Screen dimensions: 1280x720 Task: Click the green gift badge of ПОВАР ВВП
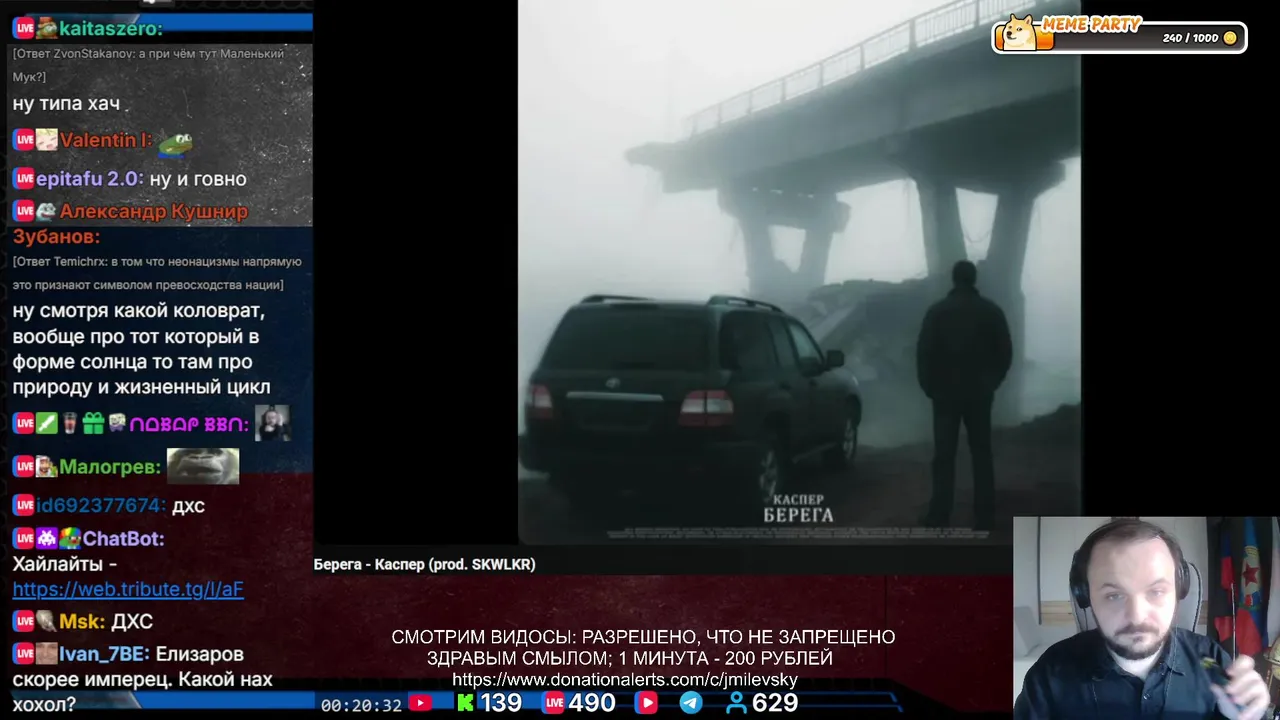coord(93,424)
